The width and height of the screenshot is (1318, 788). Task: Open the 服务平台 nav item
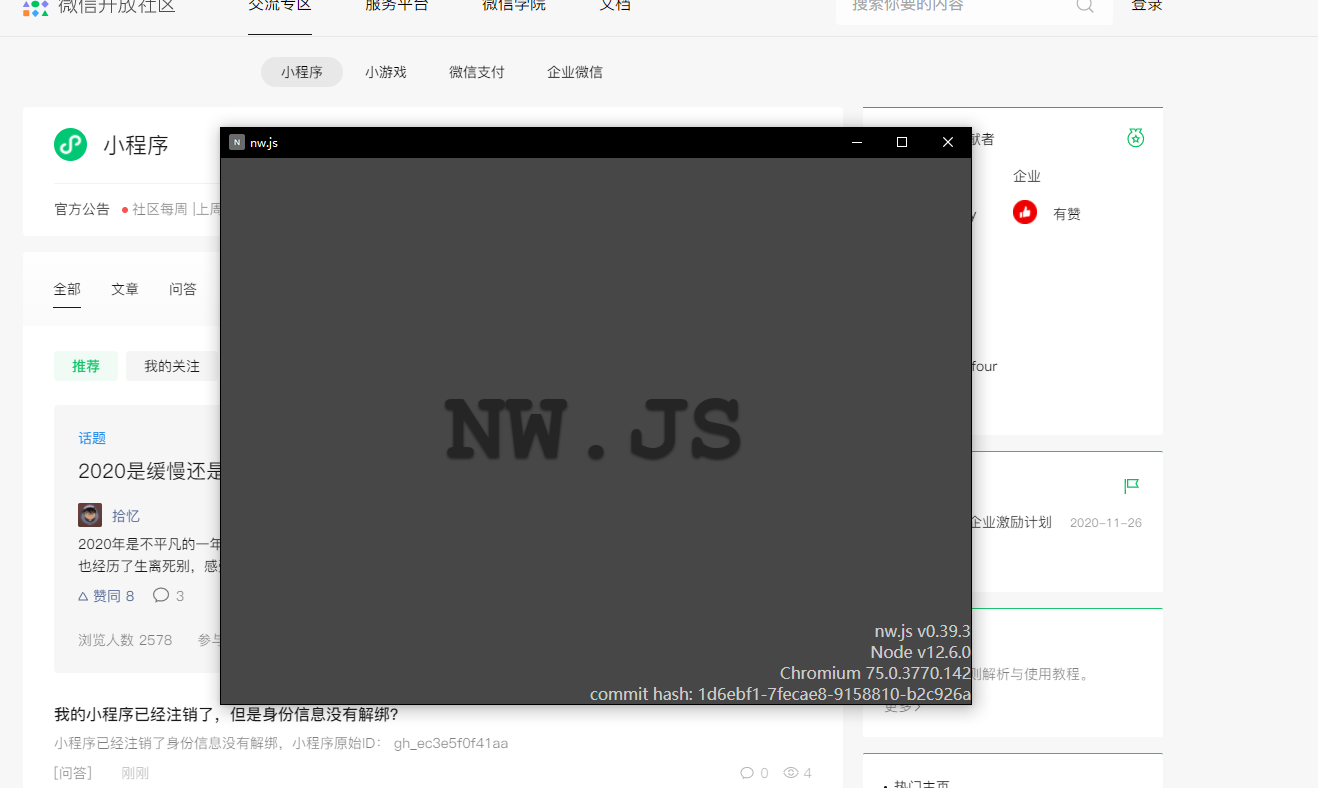[x=397, y=6]
